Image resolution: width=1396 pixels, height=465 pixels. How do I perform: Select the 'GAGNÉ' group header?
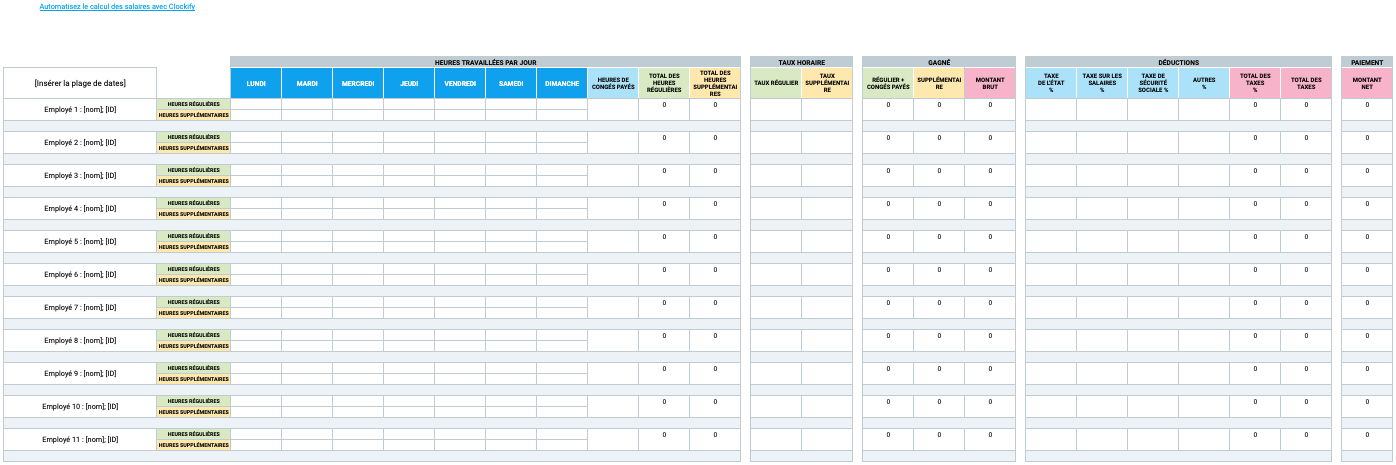(939, 62)
